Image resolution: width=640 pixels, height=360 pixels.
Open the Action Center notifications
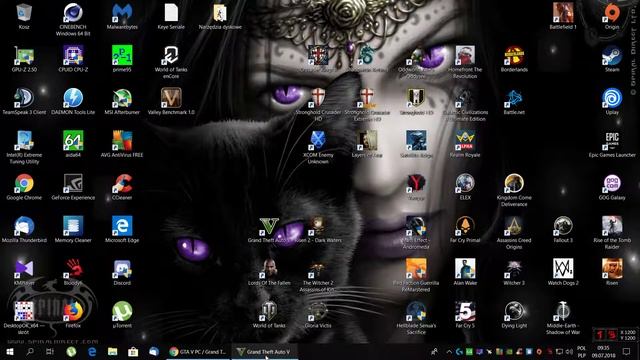point(627,351)
